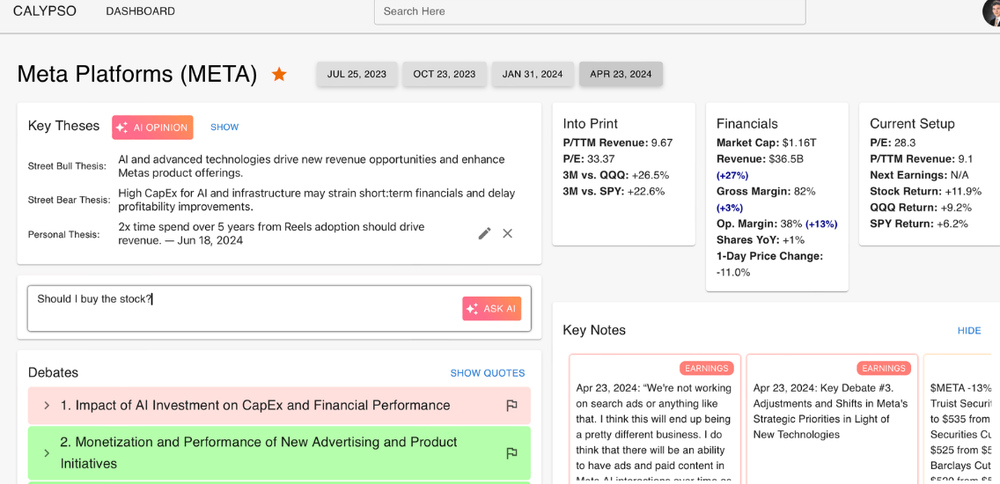Select the Jul 25, 2023 date tab
The image size is (1000, 484).
[357, 74]
